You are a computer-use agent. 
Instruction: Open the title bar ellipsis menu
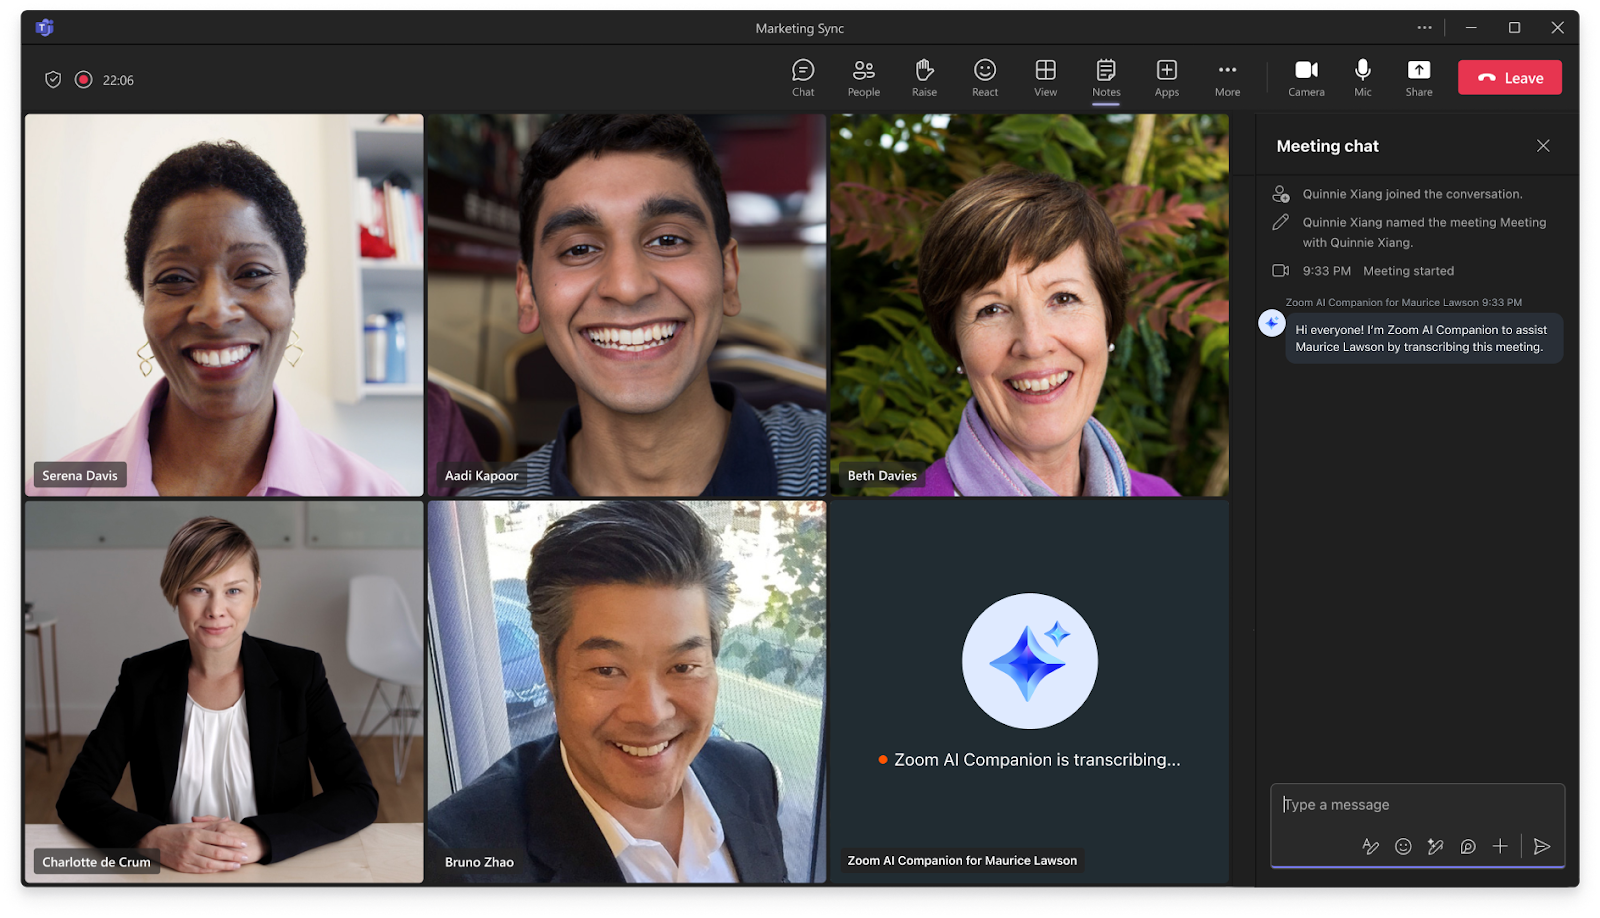(1424, 28)
